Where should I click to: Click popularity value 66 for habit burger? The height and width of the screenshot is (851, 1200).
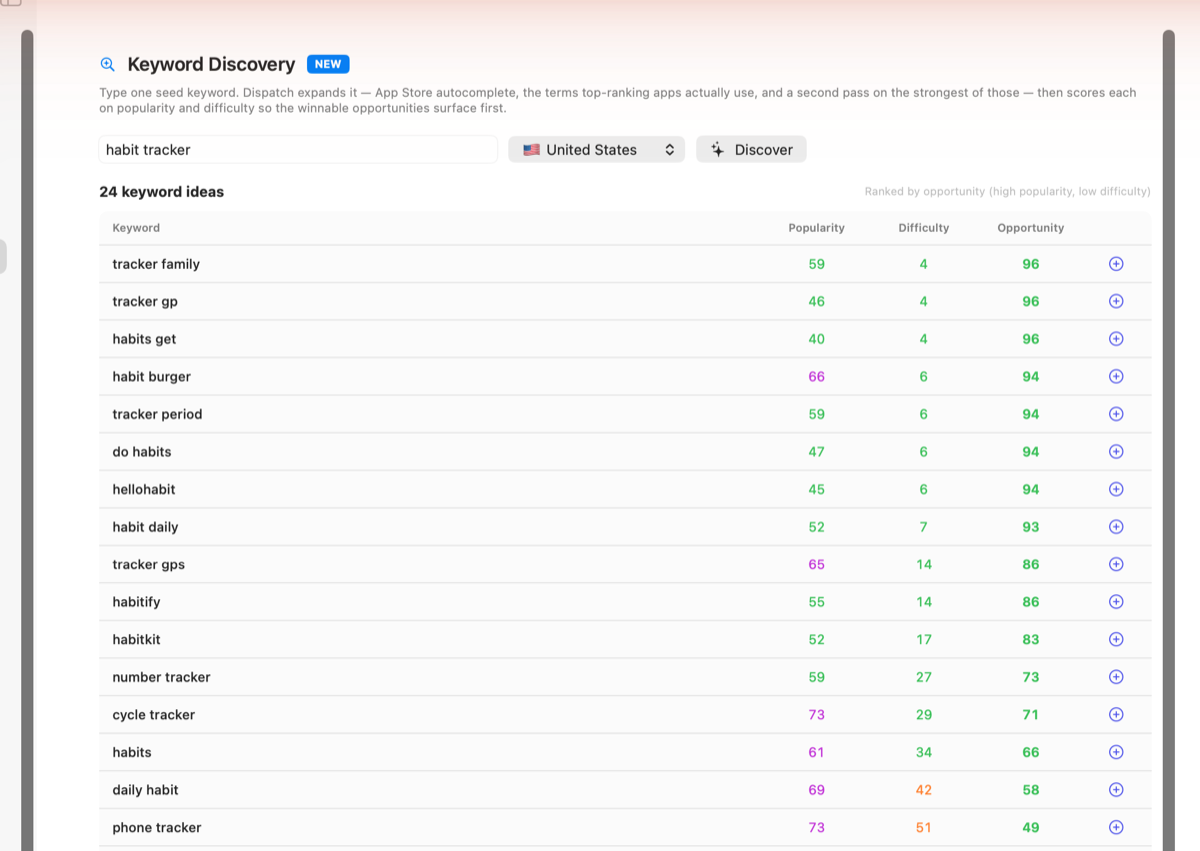[x=816, y=376]
